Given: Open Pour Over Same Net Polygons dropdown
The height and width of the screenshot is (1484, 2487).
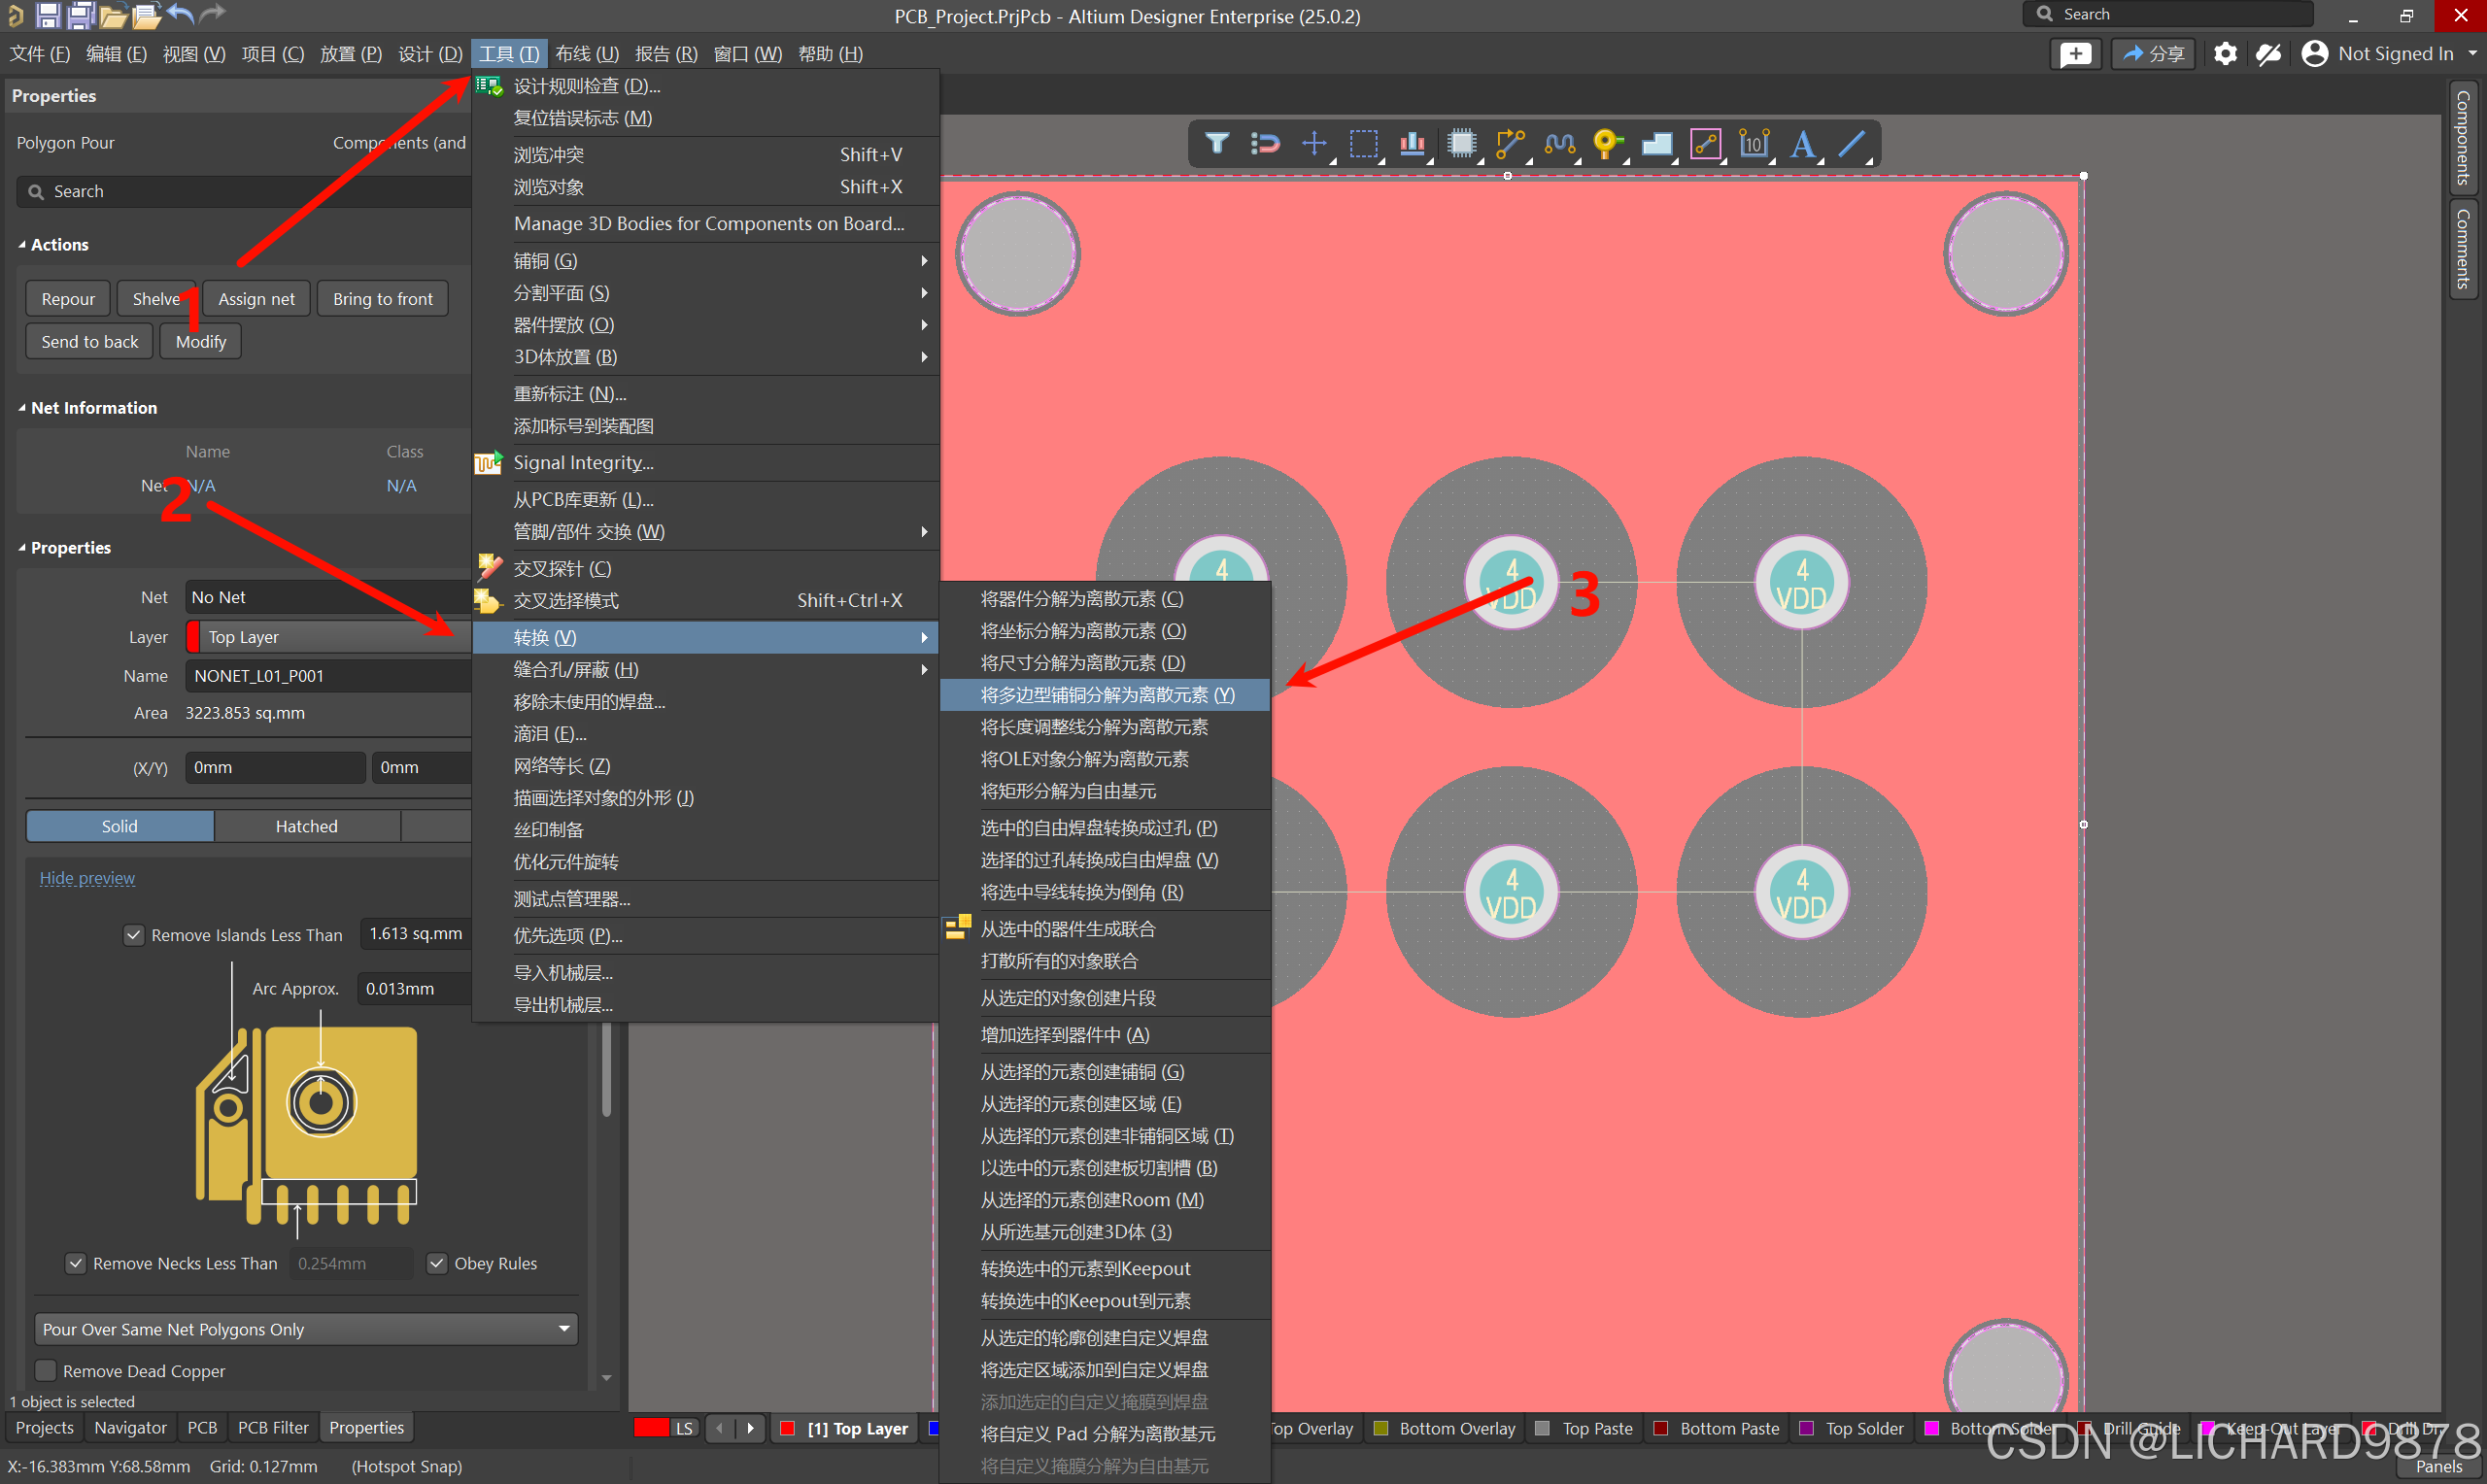Looking at the screenshot, I should coord(305,1328).
